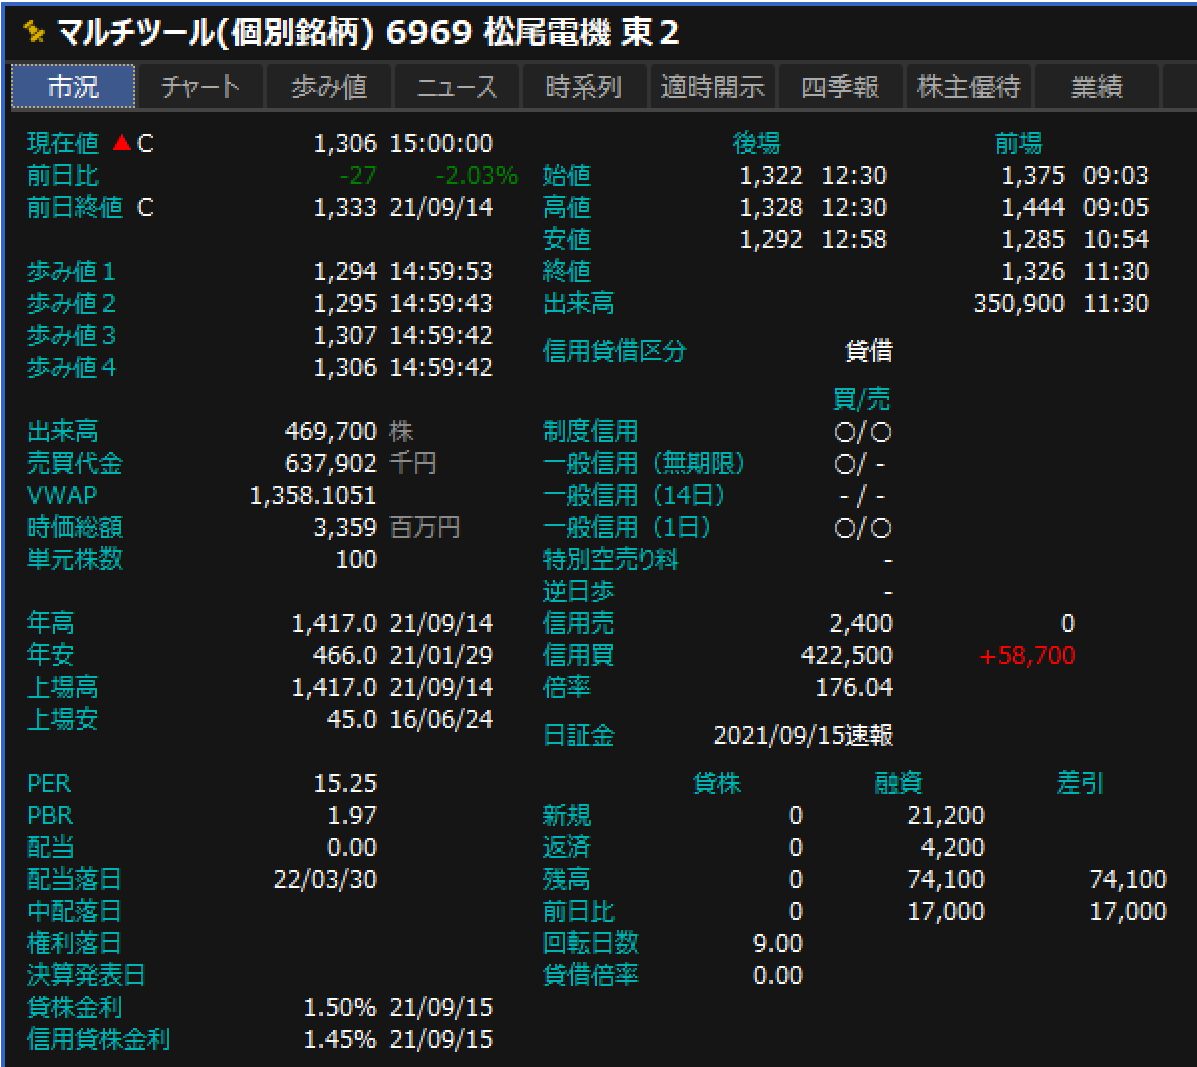Screen dimensions: 1197x1067
Task: Click 前場 high price 1,444
Action: 1033,208
